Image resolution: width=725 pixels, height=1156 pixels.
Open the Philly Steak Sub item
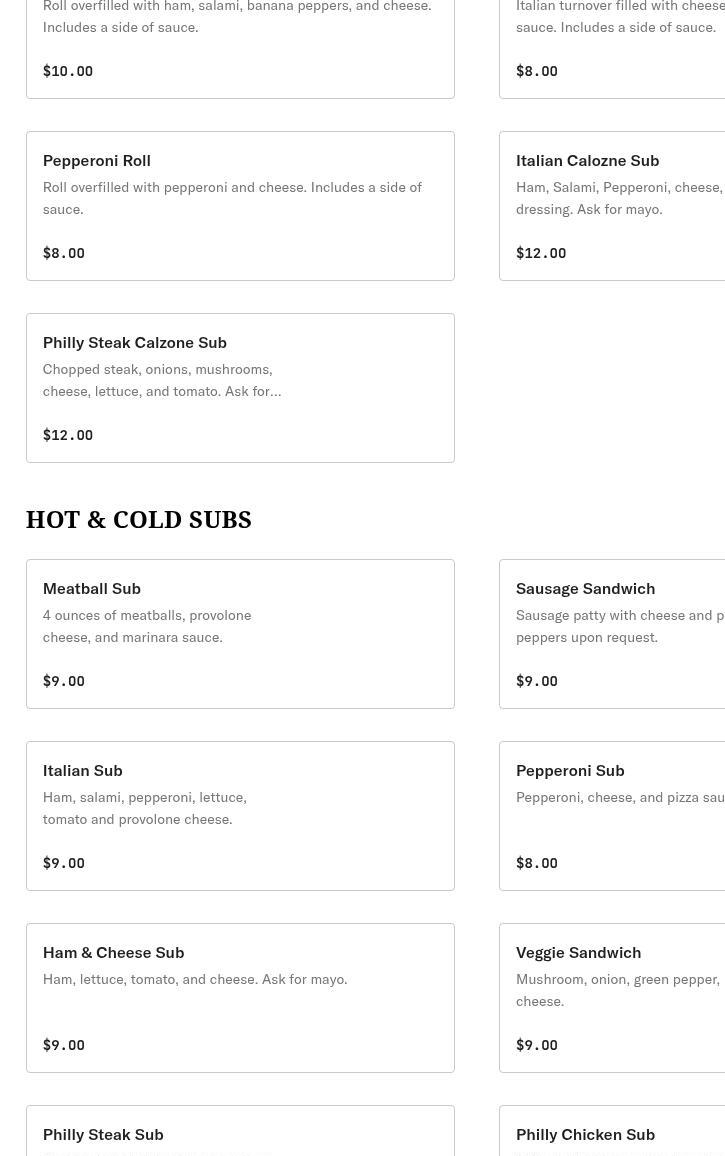[240, 1134]
